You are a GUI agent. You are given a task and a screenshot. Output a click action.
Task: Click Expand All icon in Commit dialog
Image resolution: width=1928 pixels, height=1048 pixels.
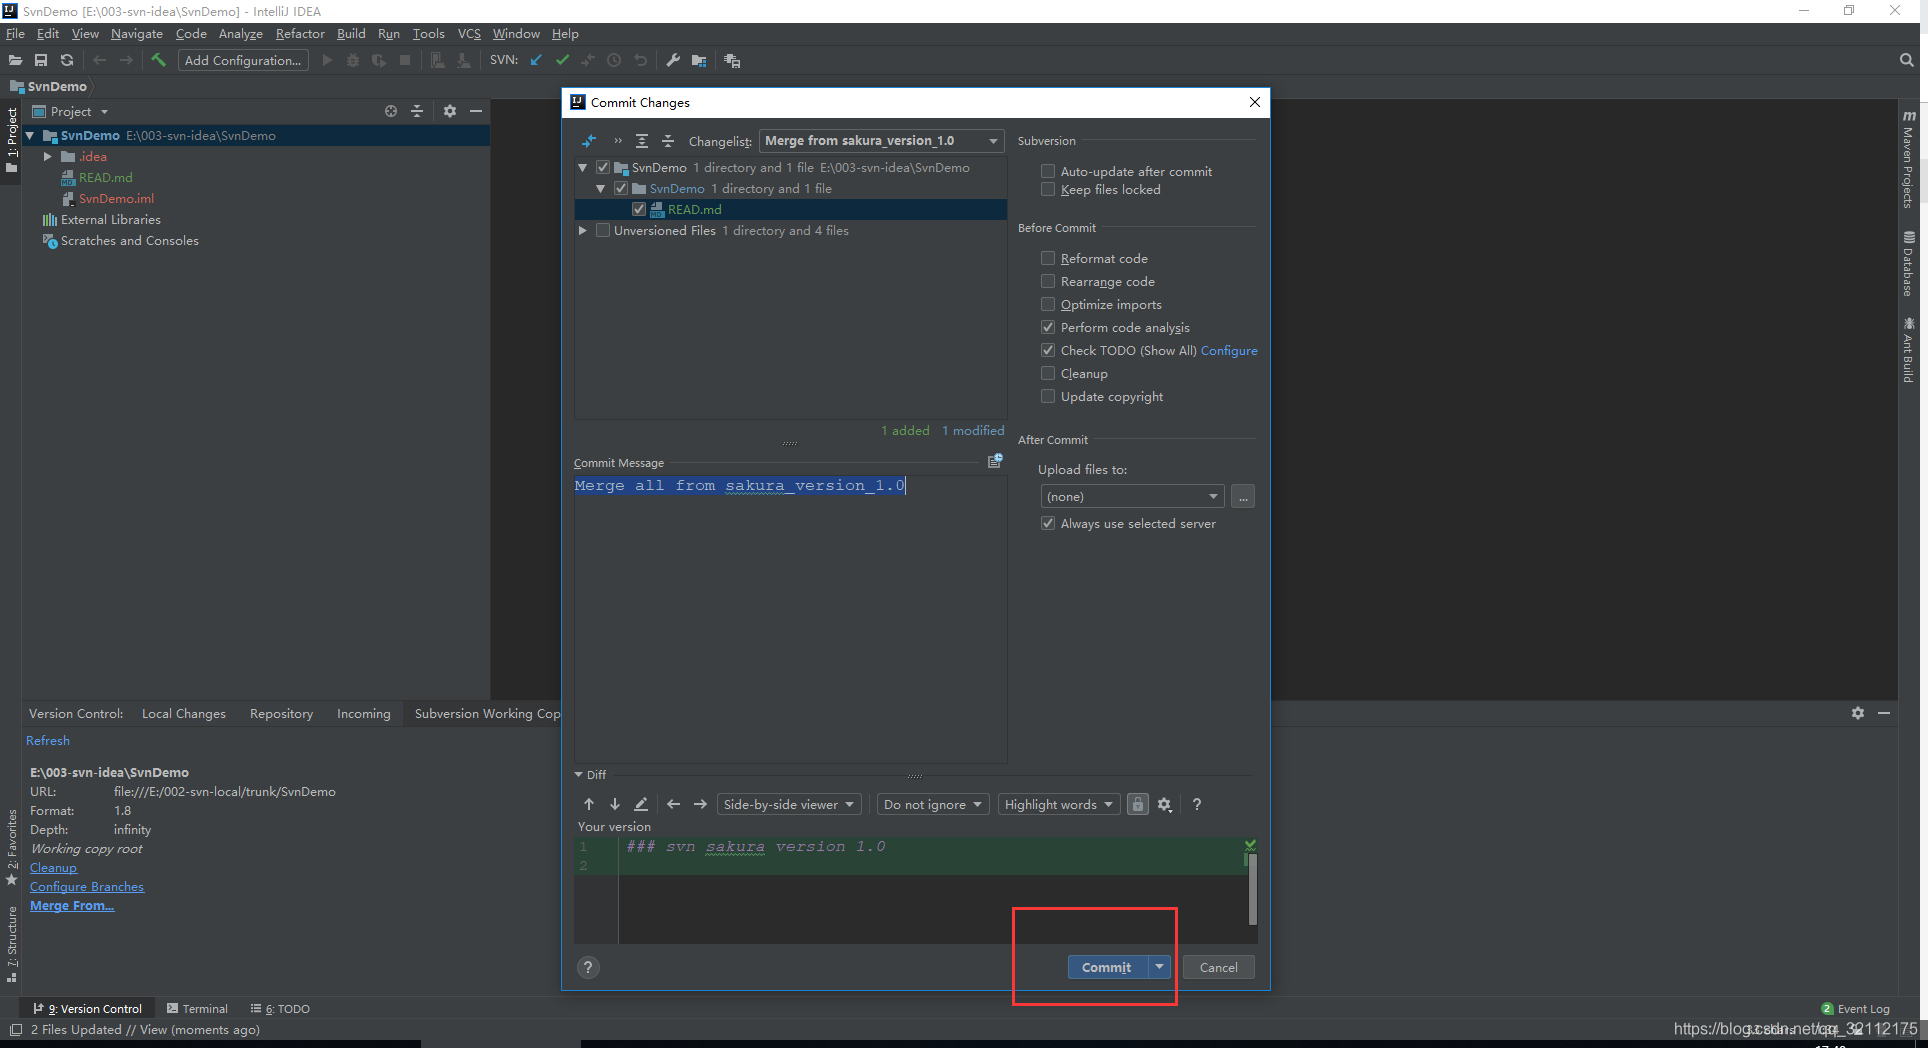click(x=642, y=141)
